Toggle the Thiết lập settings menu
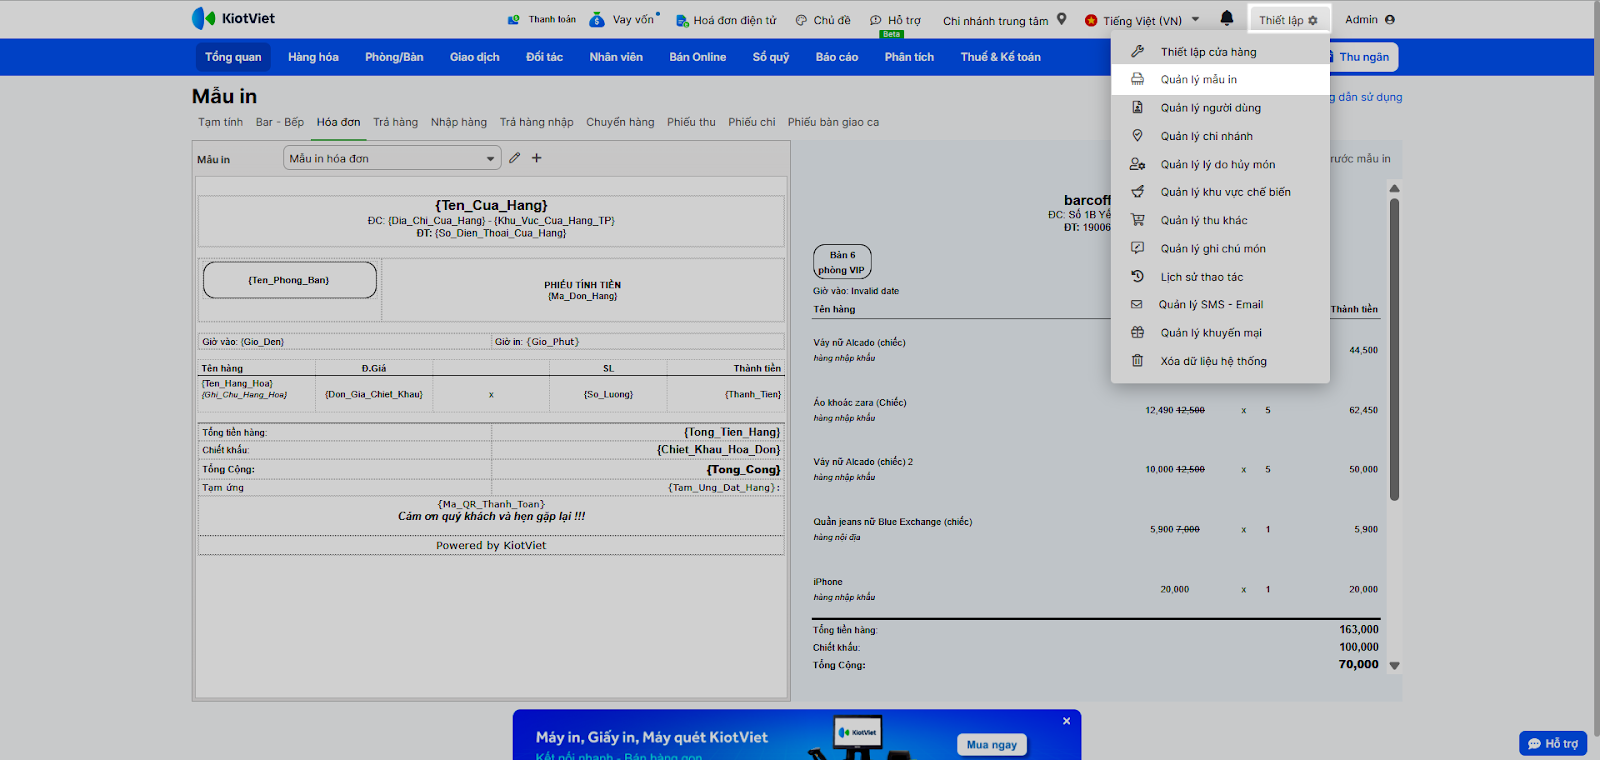 point(1288,20)
